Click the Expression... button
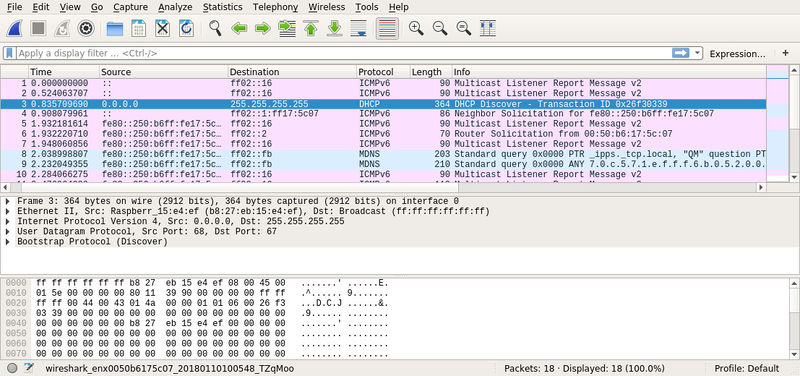The height and width of the screenshot is (376, 800). click(737, 54)
